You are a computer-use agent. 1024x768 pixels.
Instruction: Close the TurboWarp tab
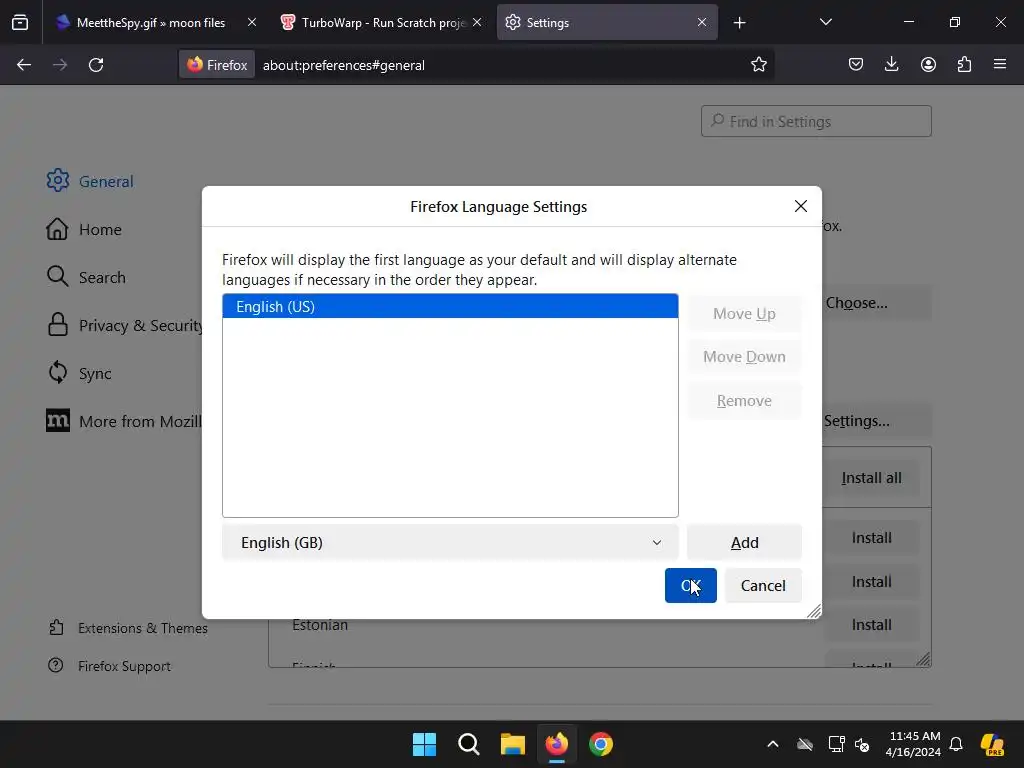coord(477,22)
